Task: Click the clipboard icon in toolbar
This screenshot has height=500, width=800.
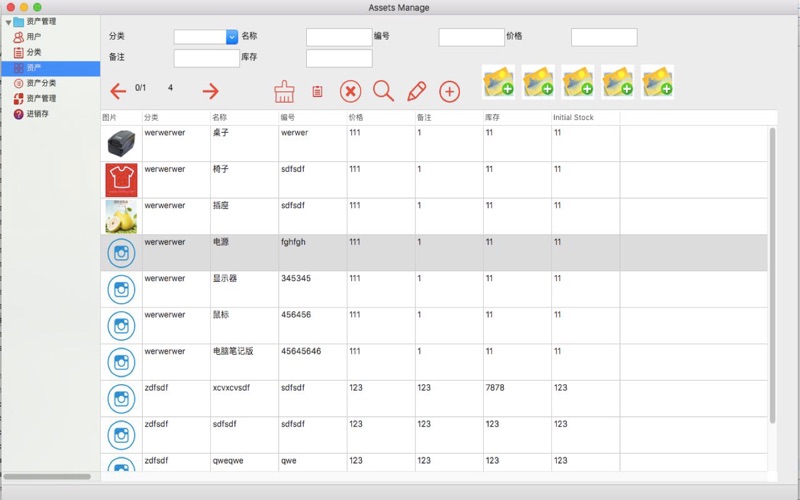Action: (317, 92)
